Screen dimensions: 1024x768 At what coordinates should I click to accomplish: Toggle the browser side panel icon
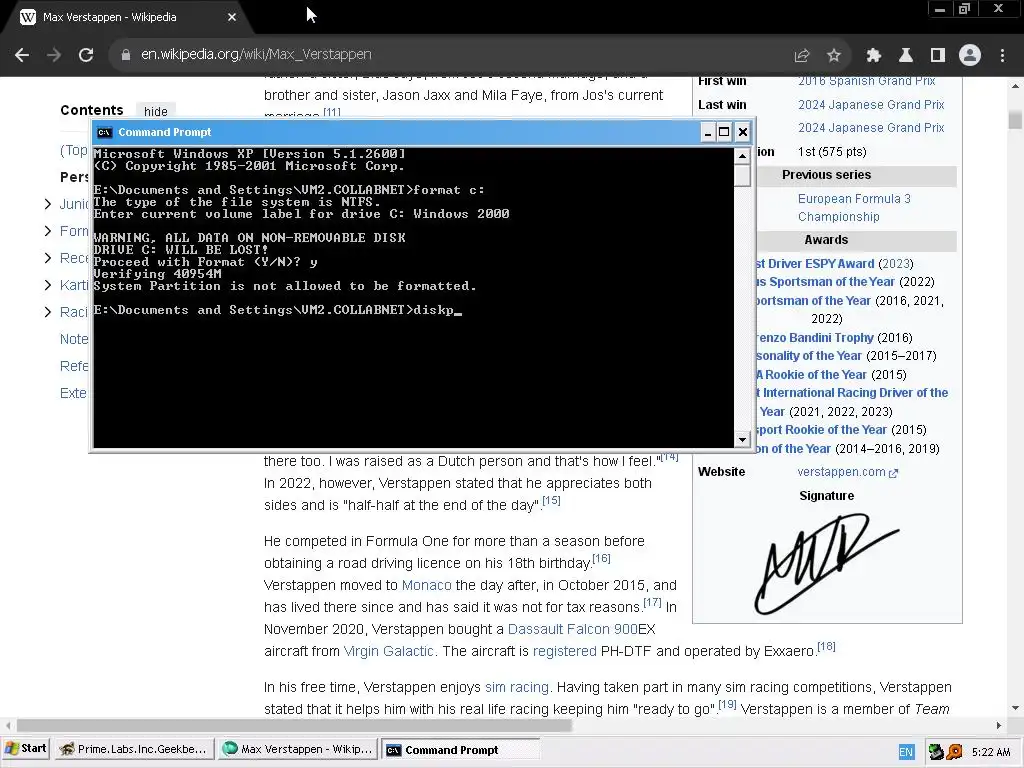coord(938,56)
